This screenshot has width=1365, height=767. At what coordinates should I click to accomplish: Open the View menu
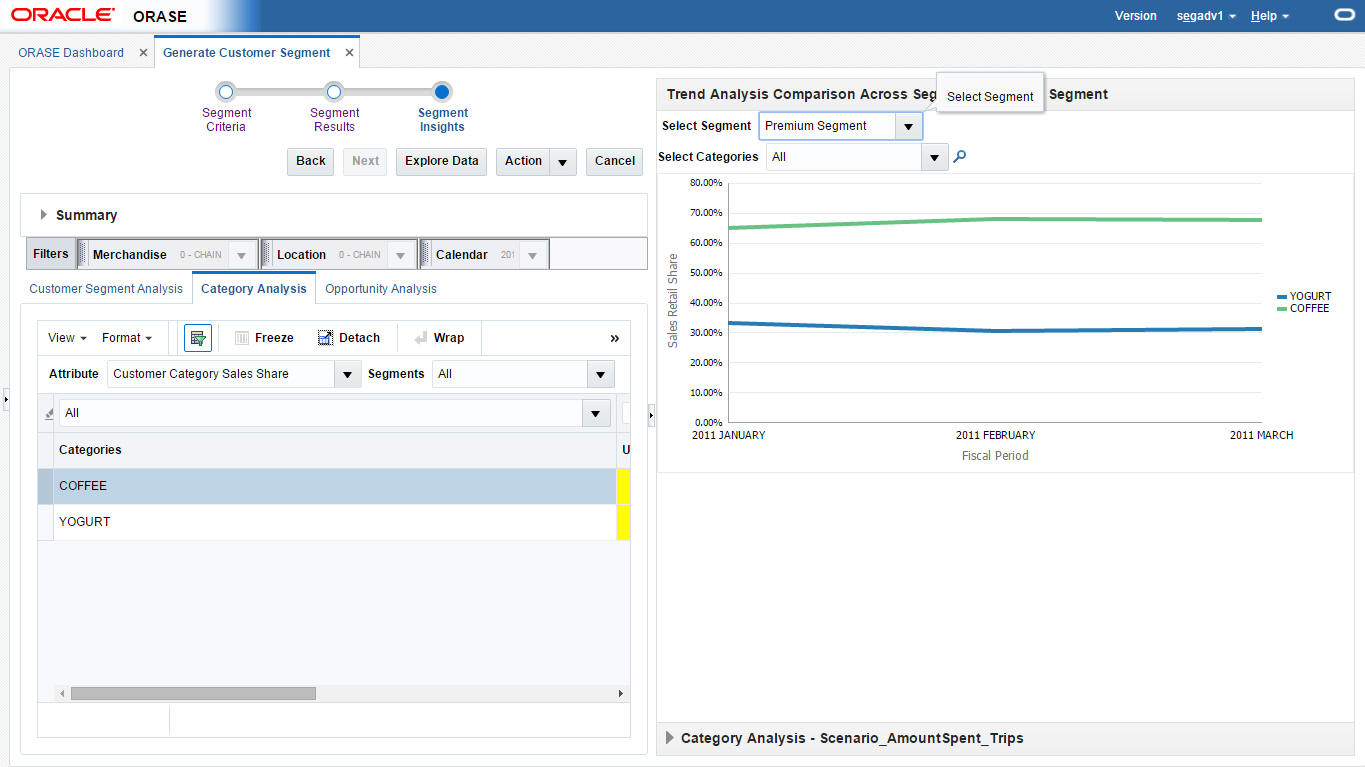67,338
